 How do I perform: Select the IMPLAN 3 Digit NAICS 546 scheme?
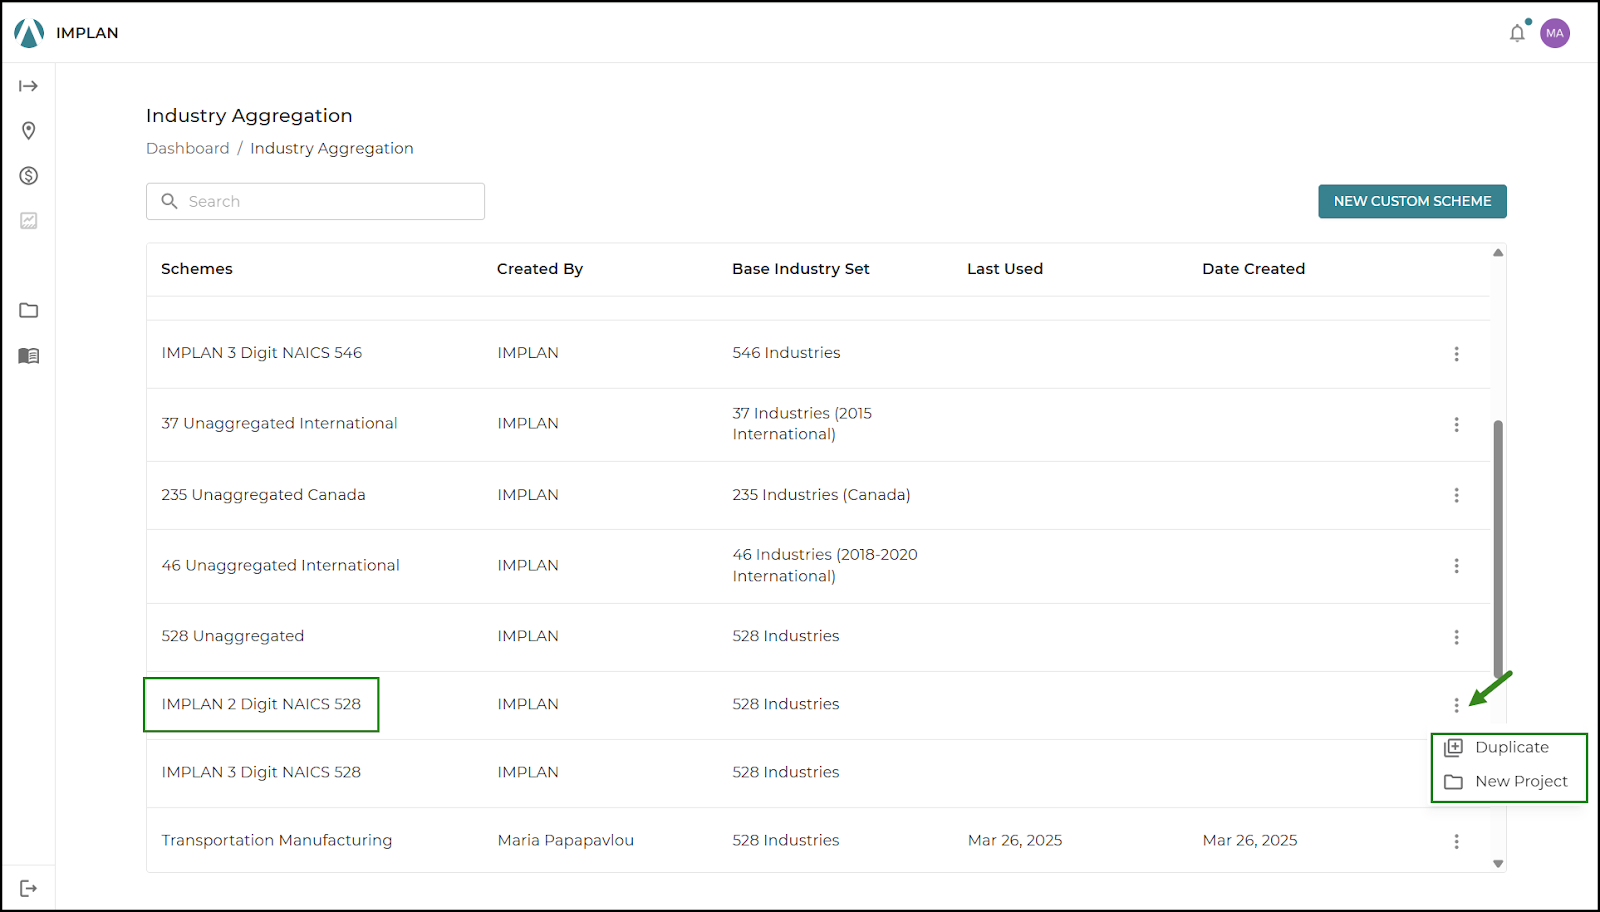coord(262,353)
